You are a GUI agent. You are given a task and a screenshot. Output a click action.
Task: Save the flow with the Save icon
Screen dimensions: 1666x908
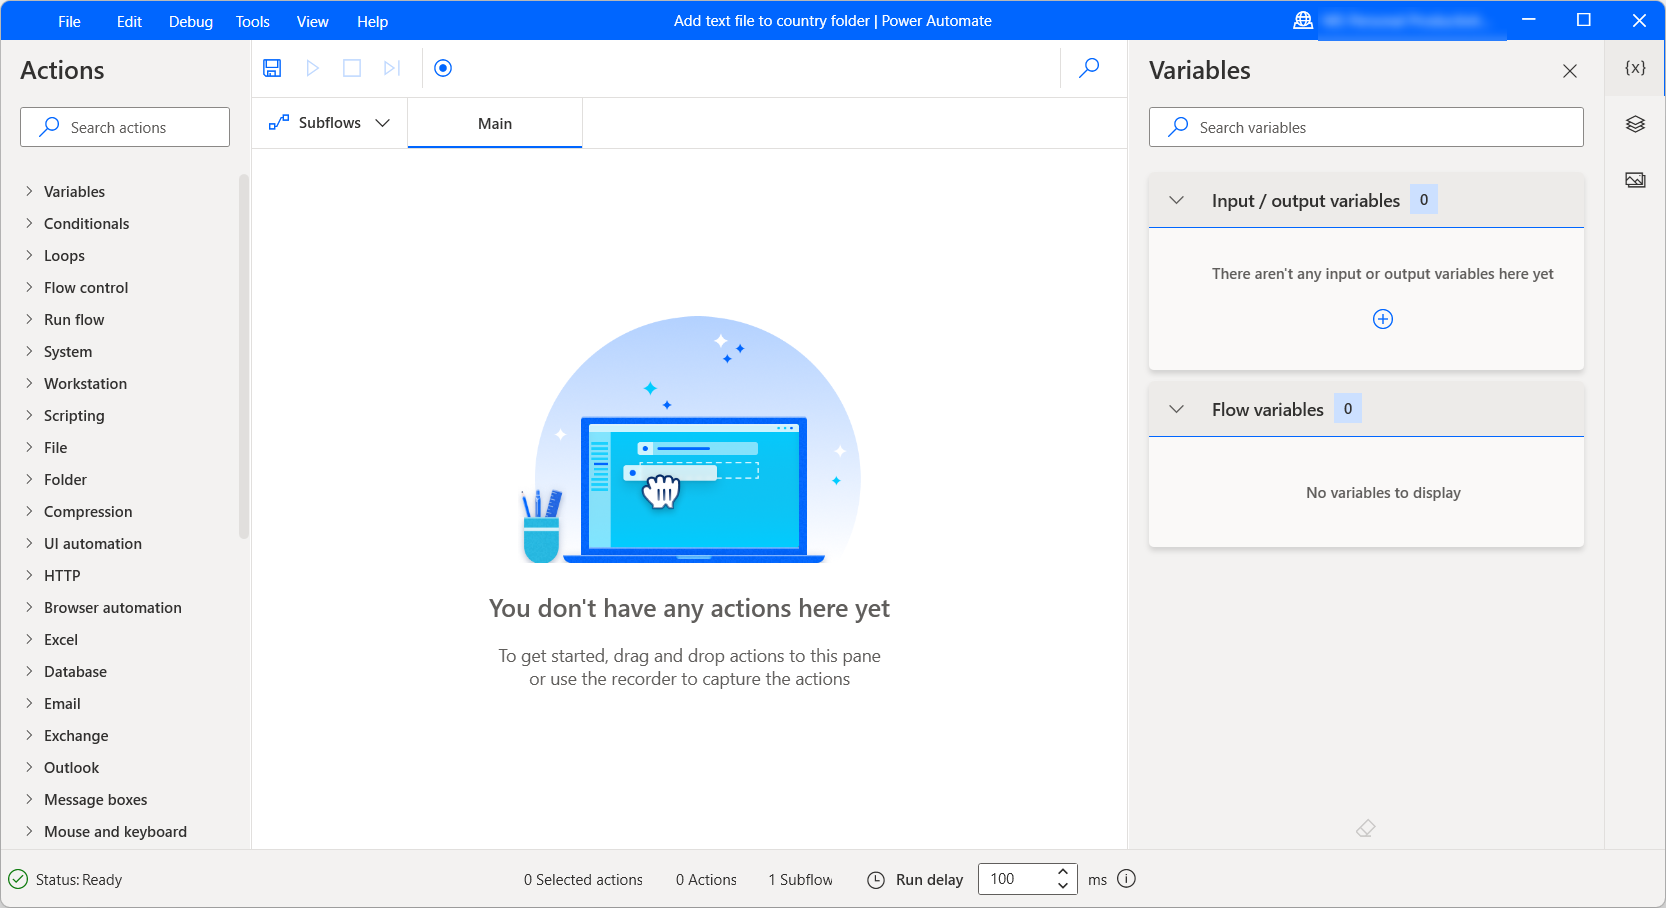[x=271, y=68]
